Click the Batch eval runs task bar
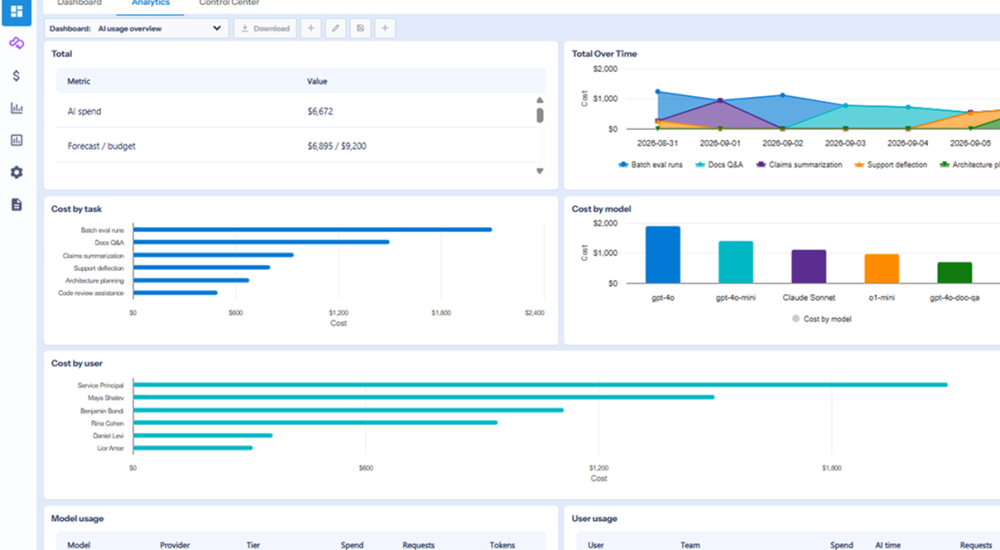 point(312,230)
